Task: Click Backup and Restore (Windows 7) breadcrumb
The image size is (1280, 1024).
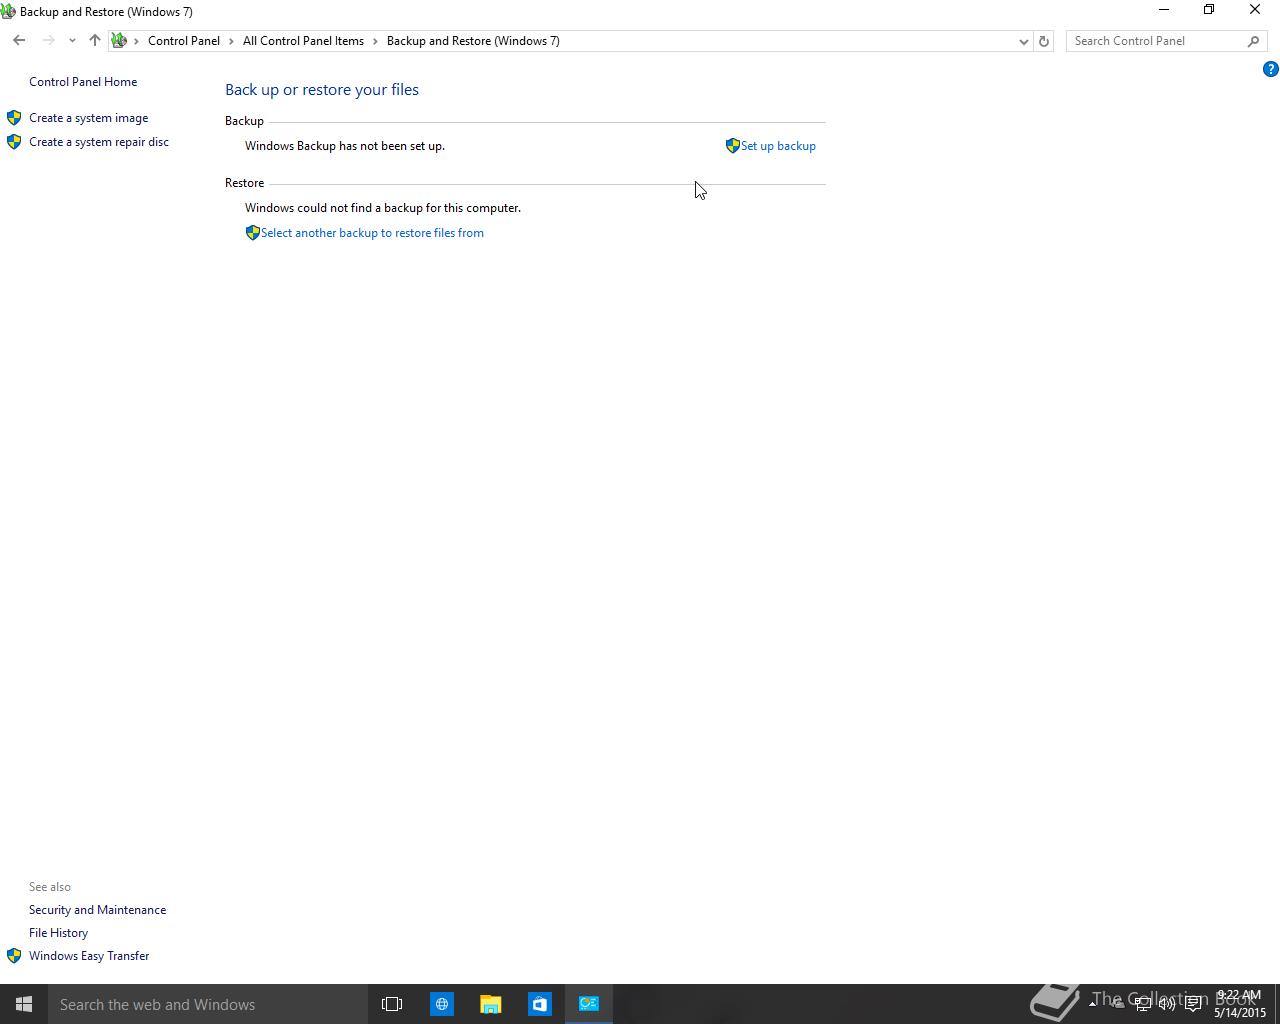Action: click(473, 41)
